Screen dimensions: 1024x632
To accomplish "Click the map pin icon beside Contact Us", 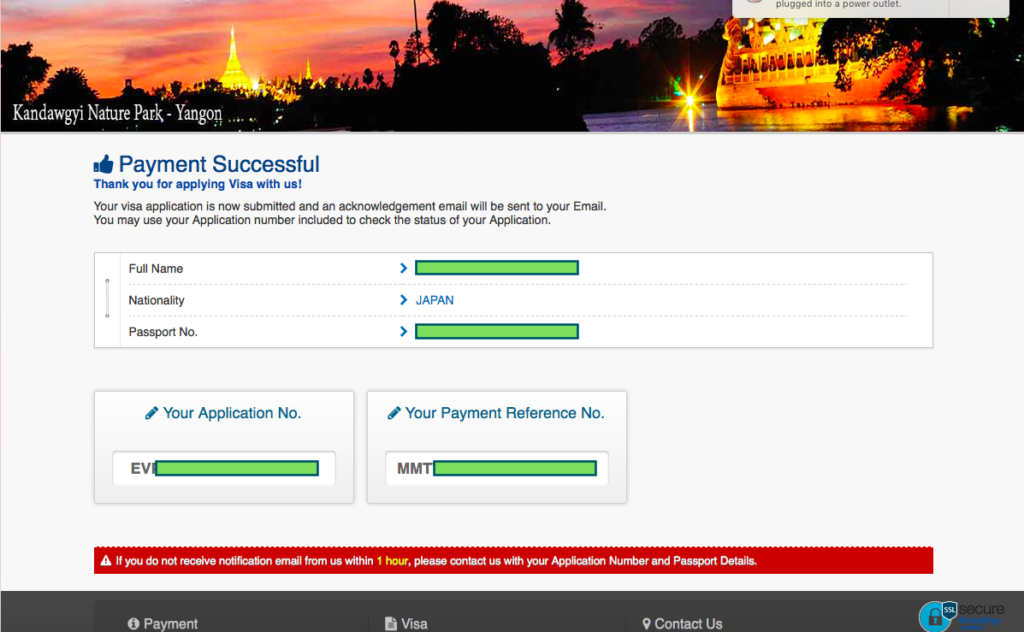I will [647, 623].
